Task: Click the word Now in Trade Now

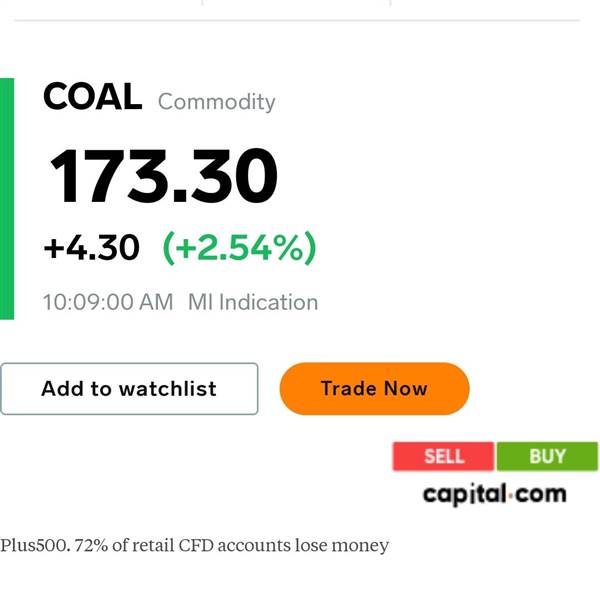Action: tap(406, 389)
